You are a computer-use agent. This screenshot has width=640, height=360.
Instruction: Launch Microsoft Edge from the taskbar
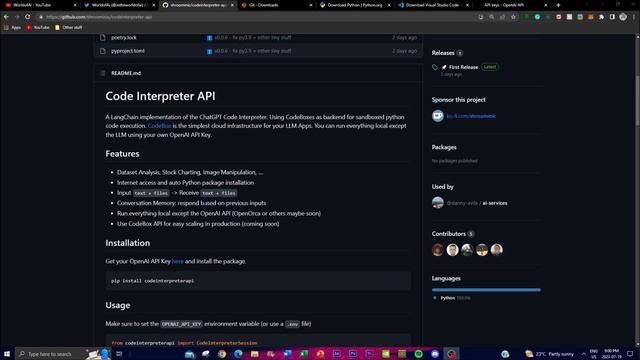coord(238,354)
